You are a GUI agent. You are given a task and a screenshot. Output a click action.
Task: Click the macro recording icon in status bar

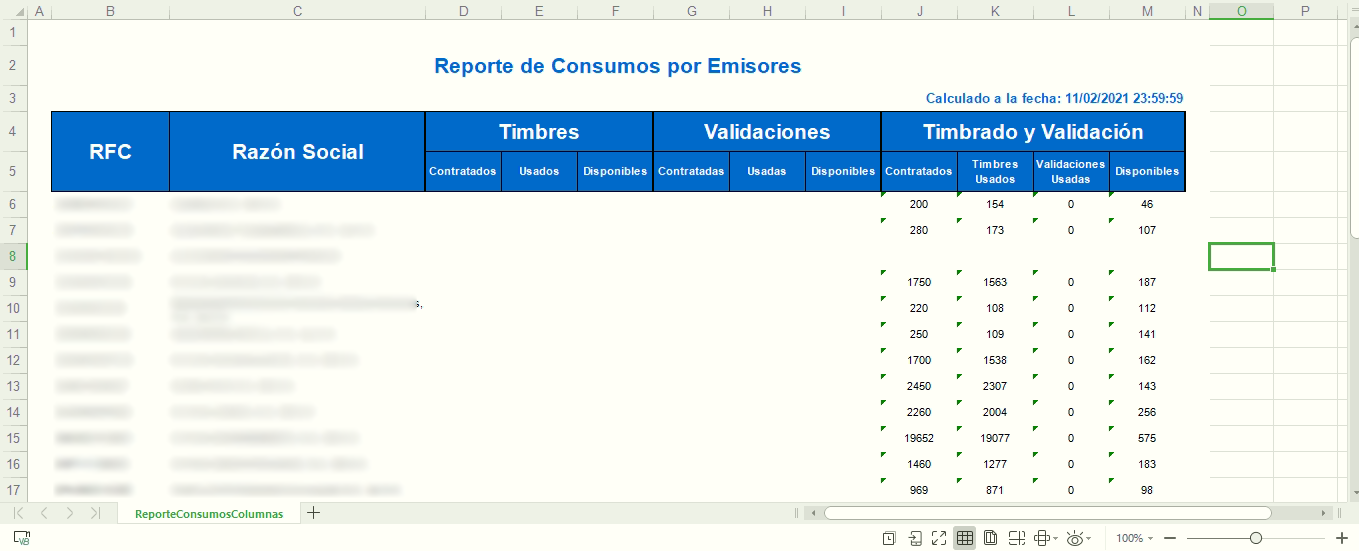tap(21, 538)
